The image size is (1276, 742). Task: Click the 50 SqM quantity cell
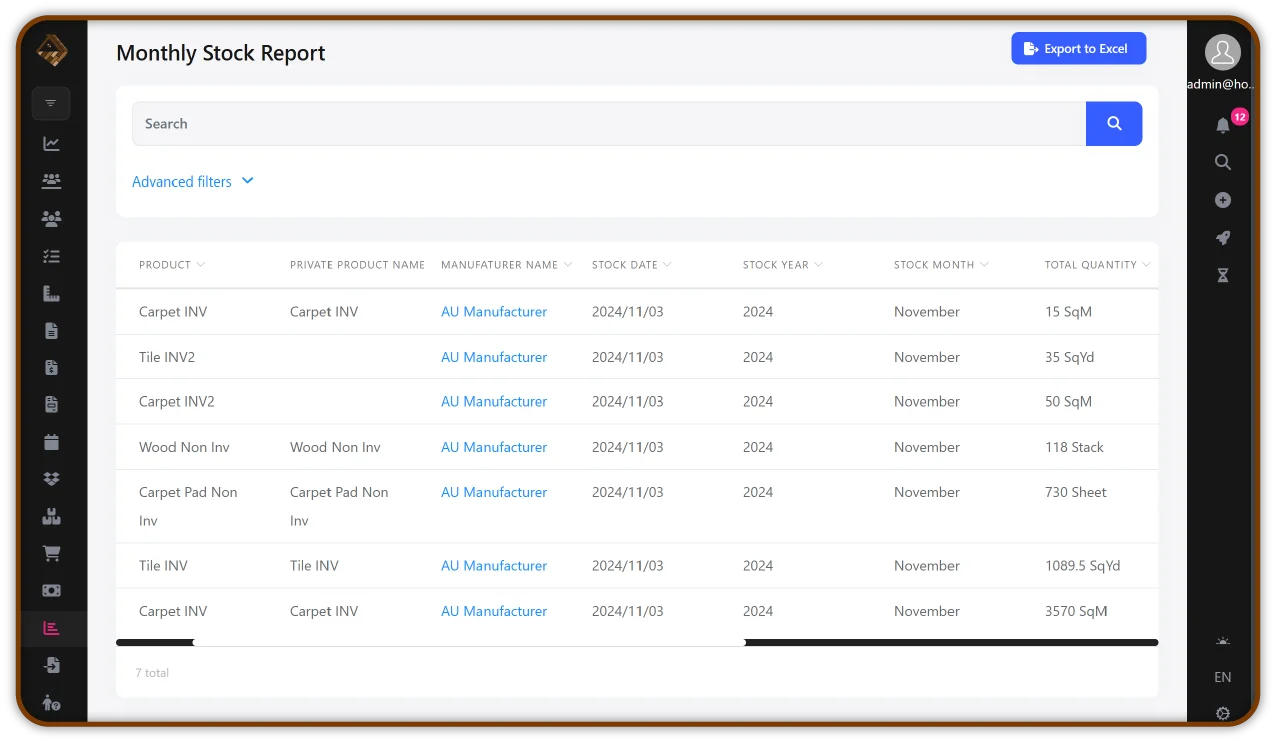1068,401
